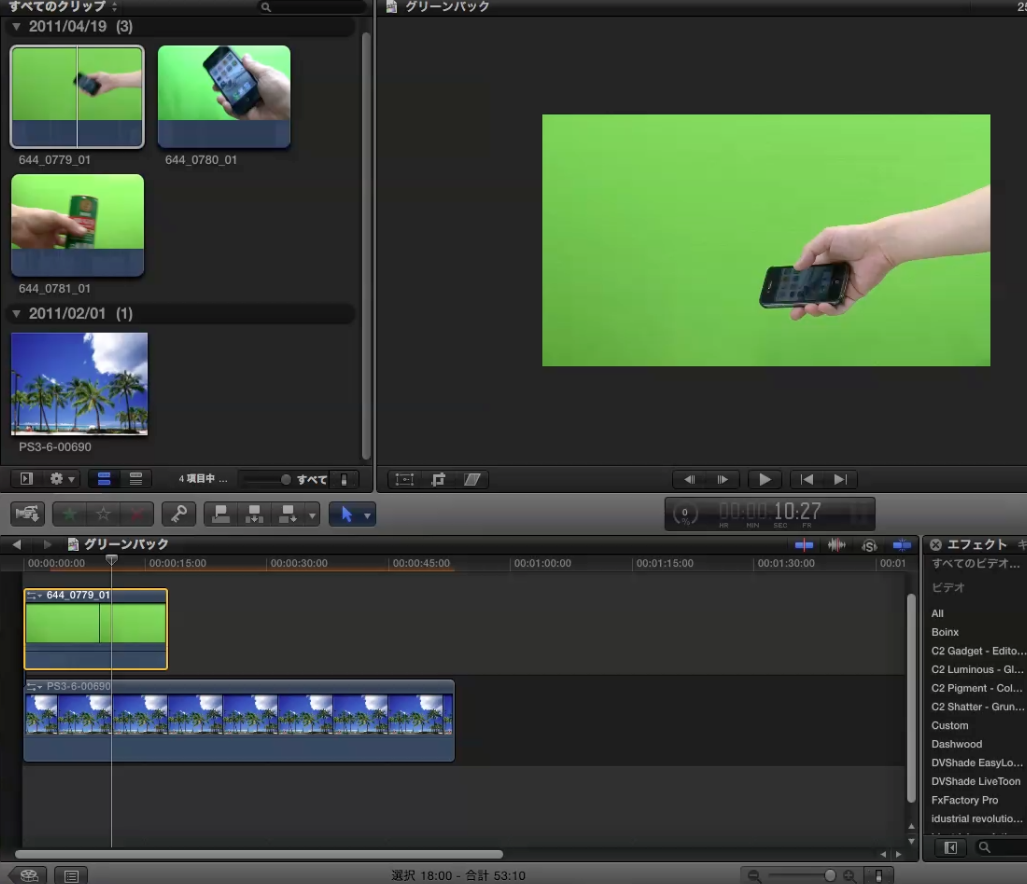Image resolution: width=1027 pixels, height=884 pixels.
Task: Select the 644_0779_01 browser thumbnail
Action: [77, 97]
